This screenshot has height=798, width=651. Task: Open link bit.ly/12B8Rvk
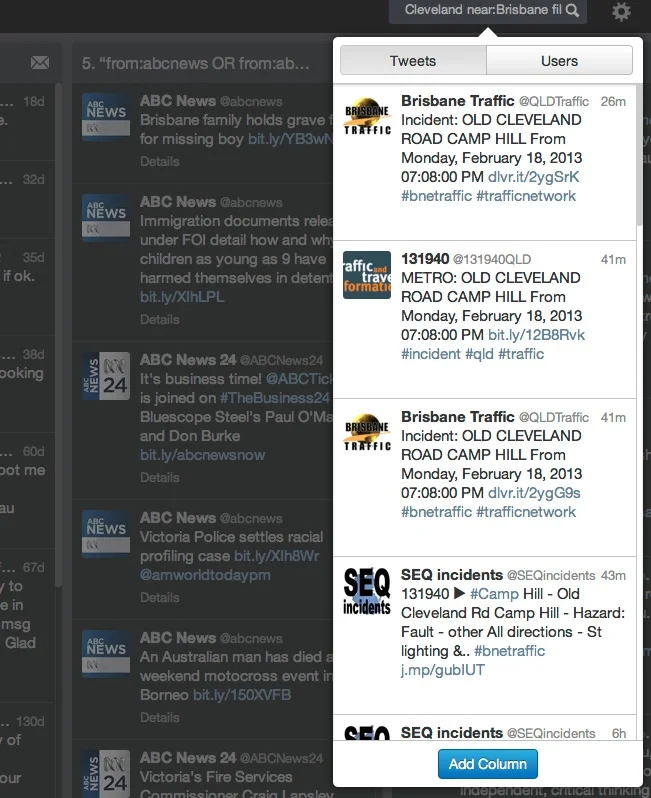(536, 335)
